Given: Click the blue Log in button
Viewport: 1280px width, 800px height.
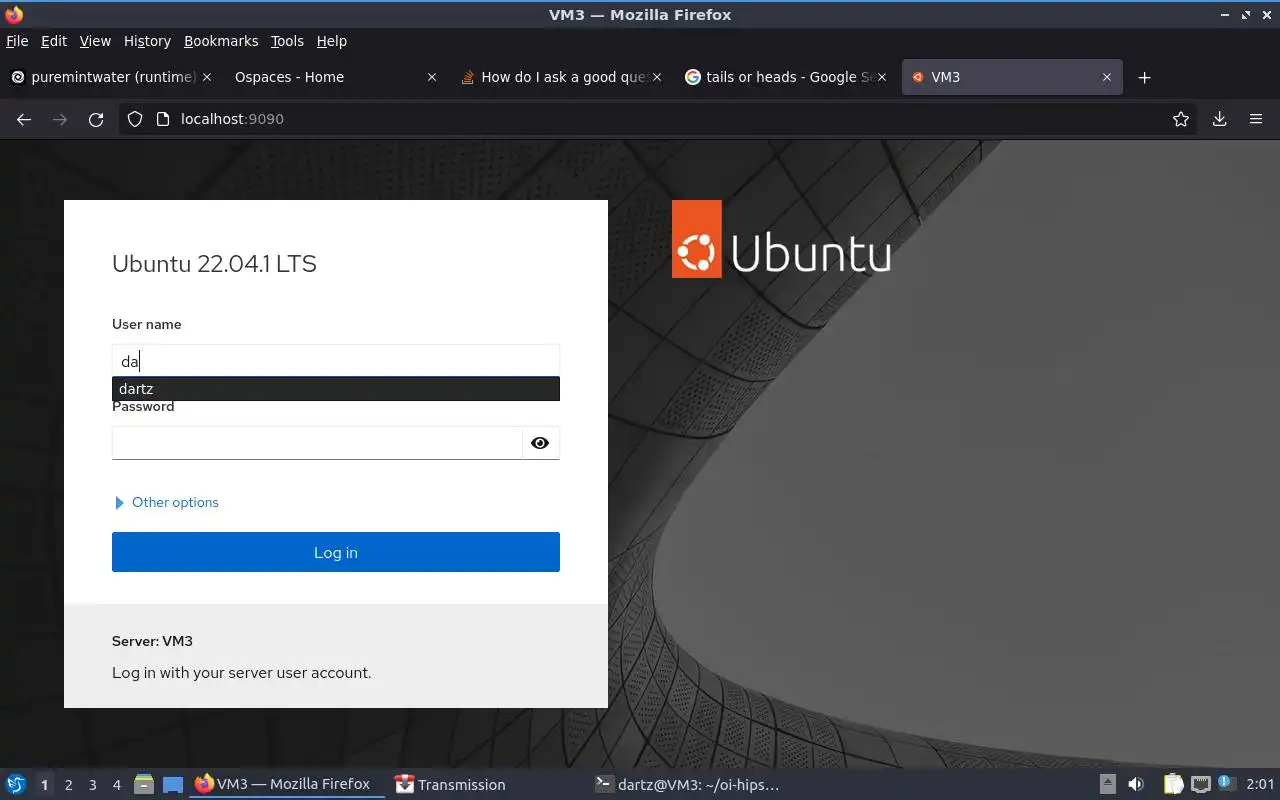Looking at the screenshot, I should 336,552.
